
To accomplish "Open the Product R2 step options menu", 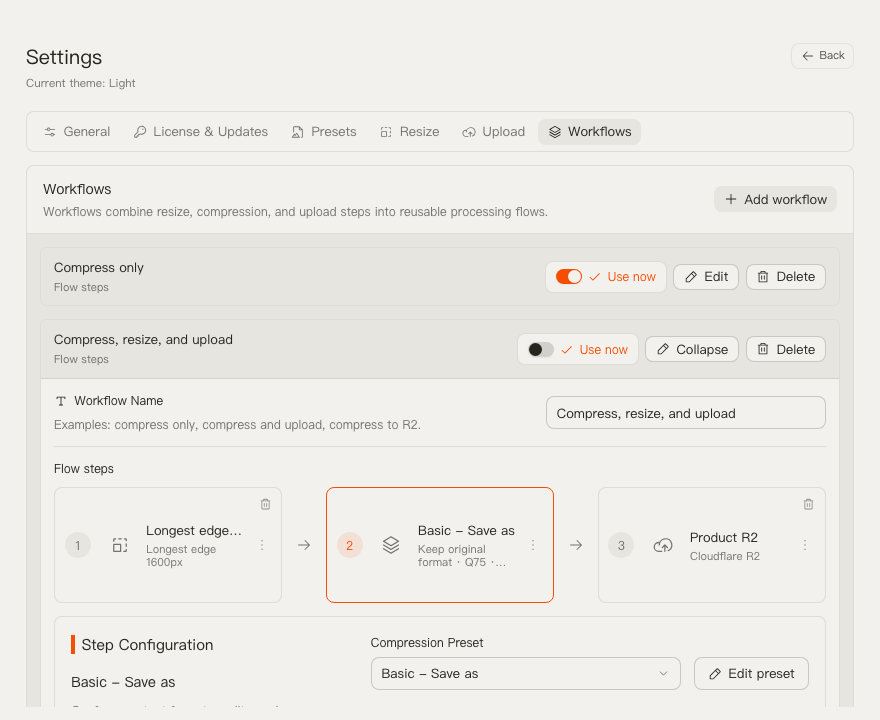I will [x=805, y=545].
